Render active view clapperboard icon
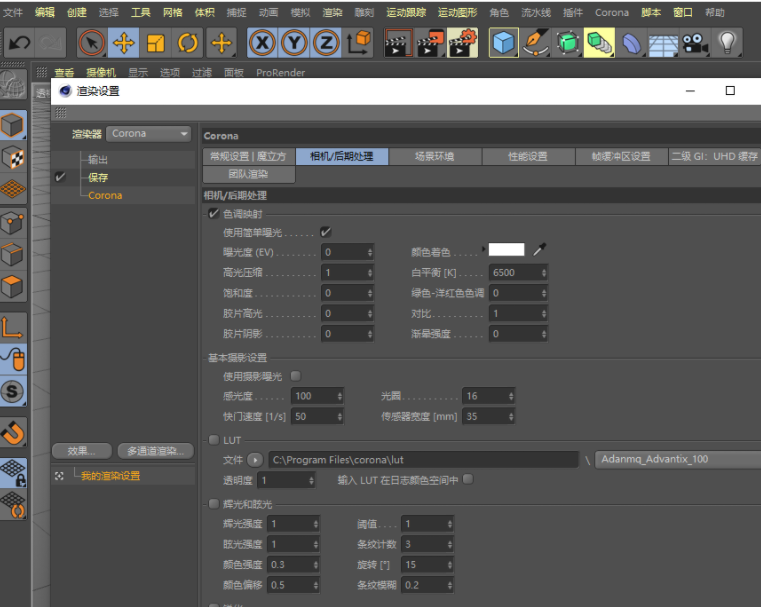Image resolution: width=761 pixels, height=607 pixels. click(x=398, y=43)
